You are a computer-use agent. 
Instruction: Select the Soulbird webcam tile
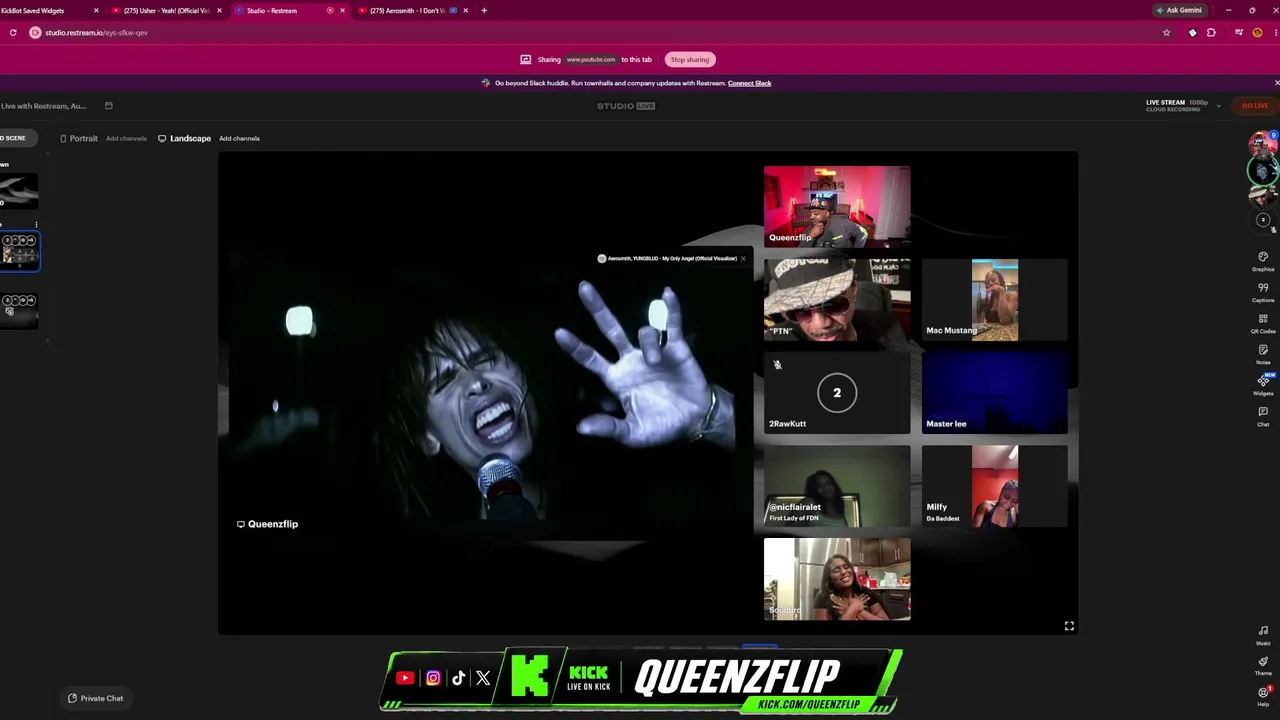pos(837,579)
